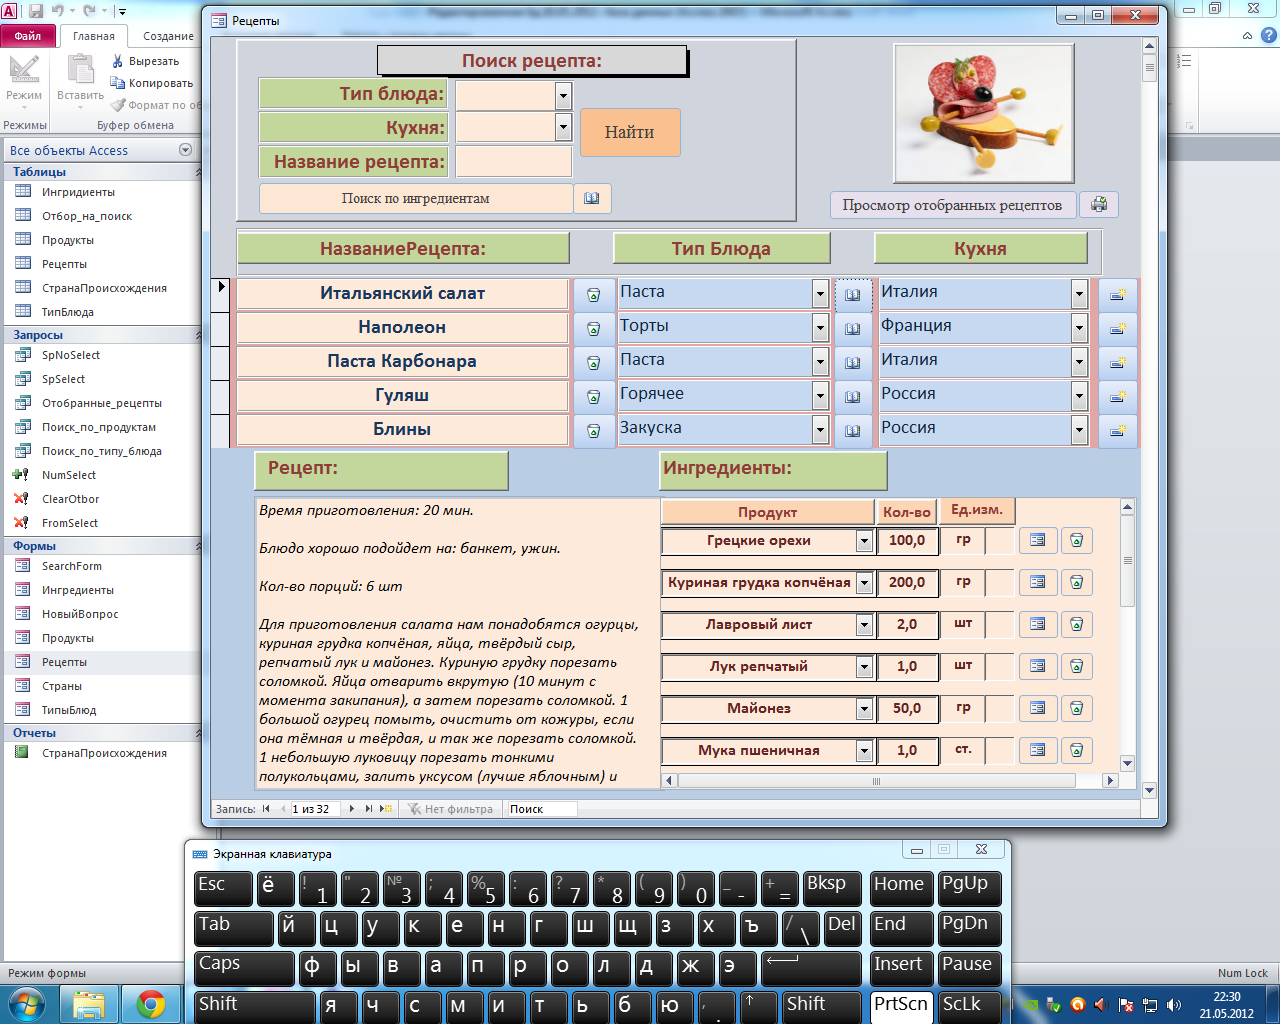Select the Паста Карбонара record row selector
Image resolution: width=1280 pixels, height=1024 pixels.
click(221, 362)
